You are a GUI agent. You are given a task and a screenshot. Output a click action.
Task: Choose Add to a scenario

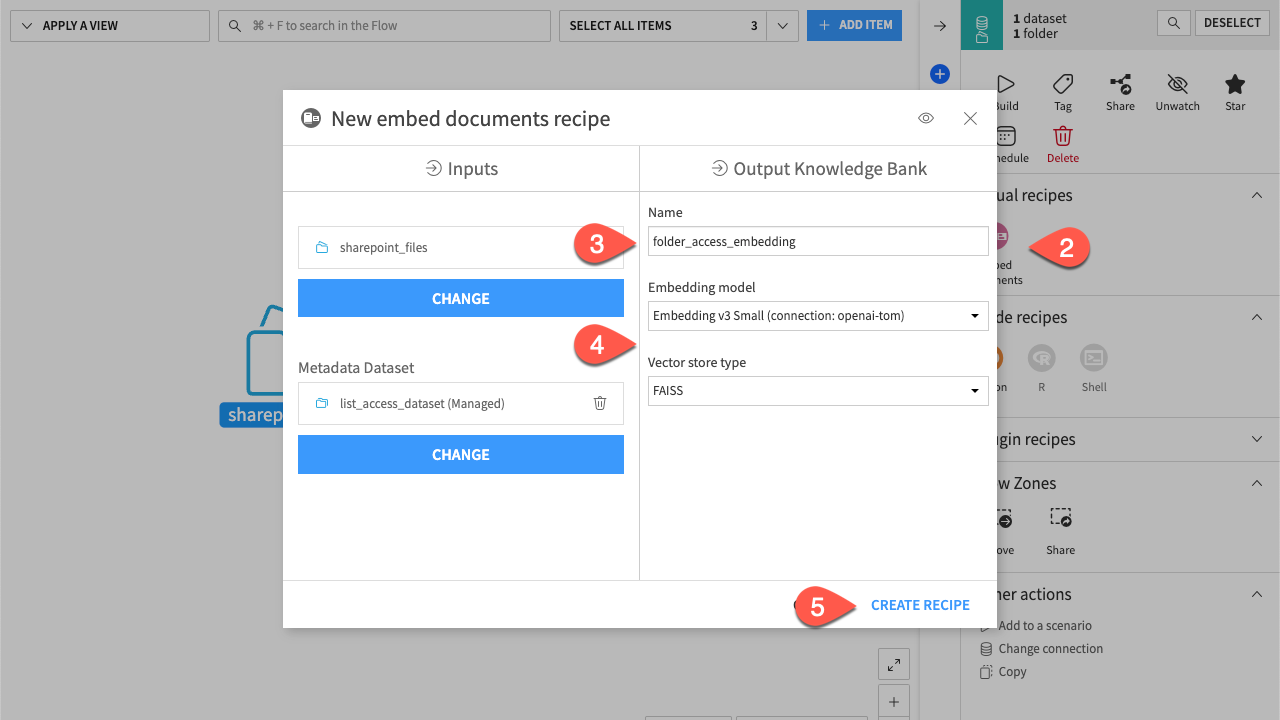click(1046, 625)
